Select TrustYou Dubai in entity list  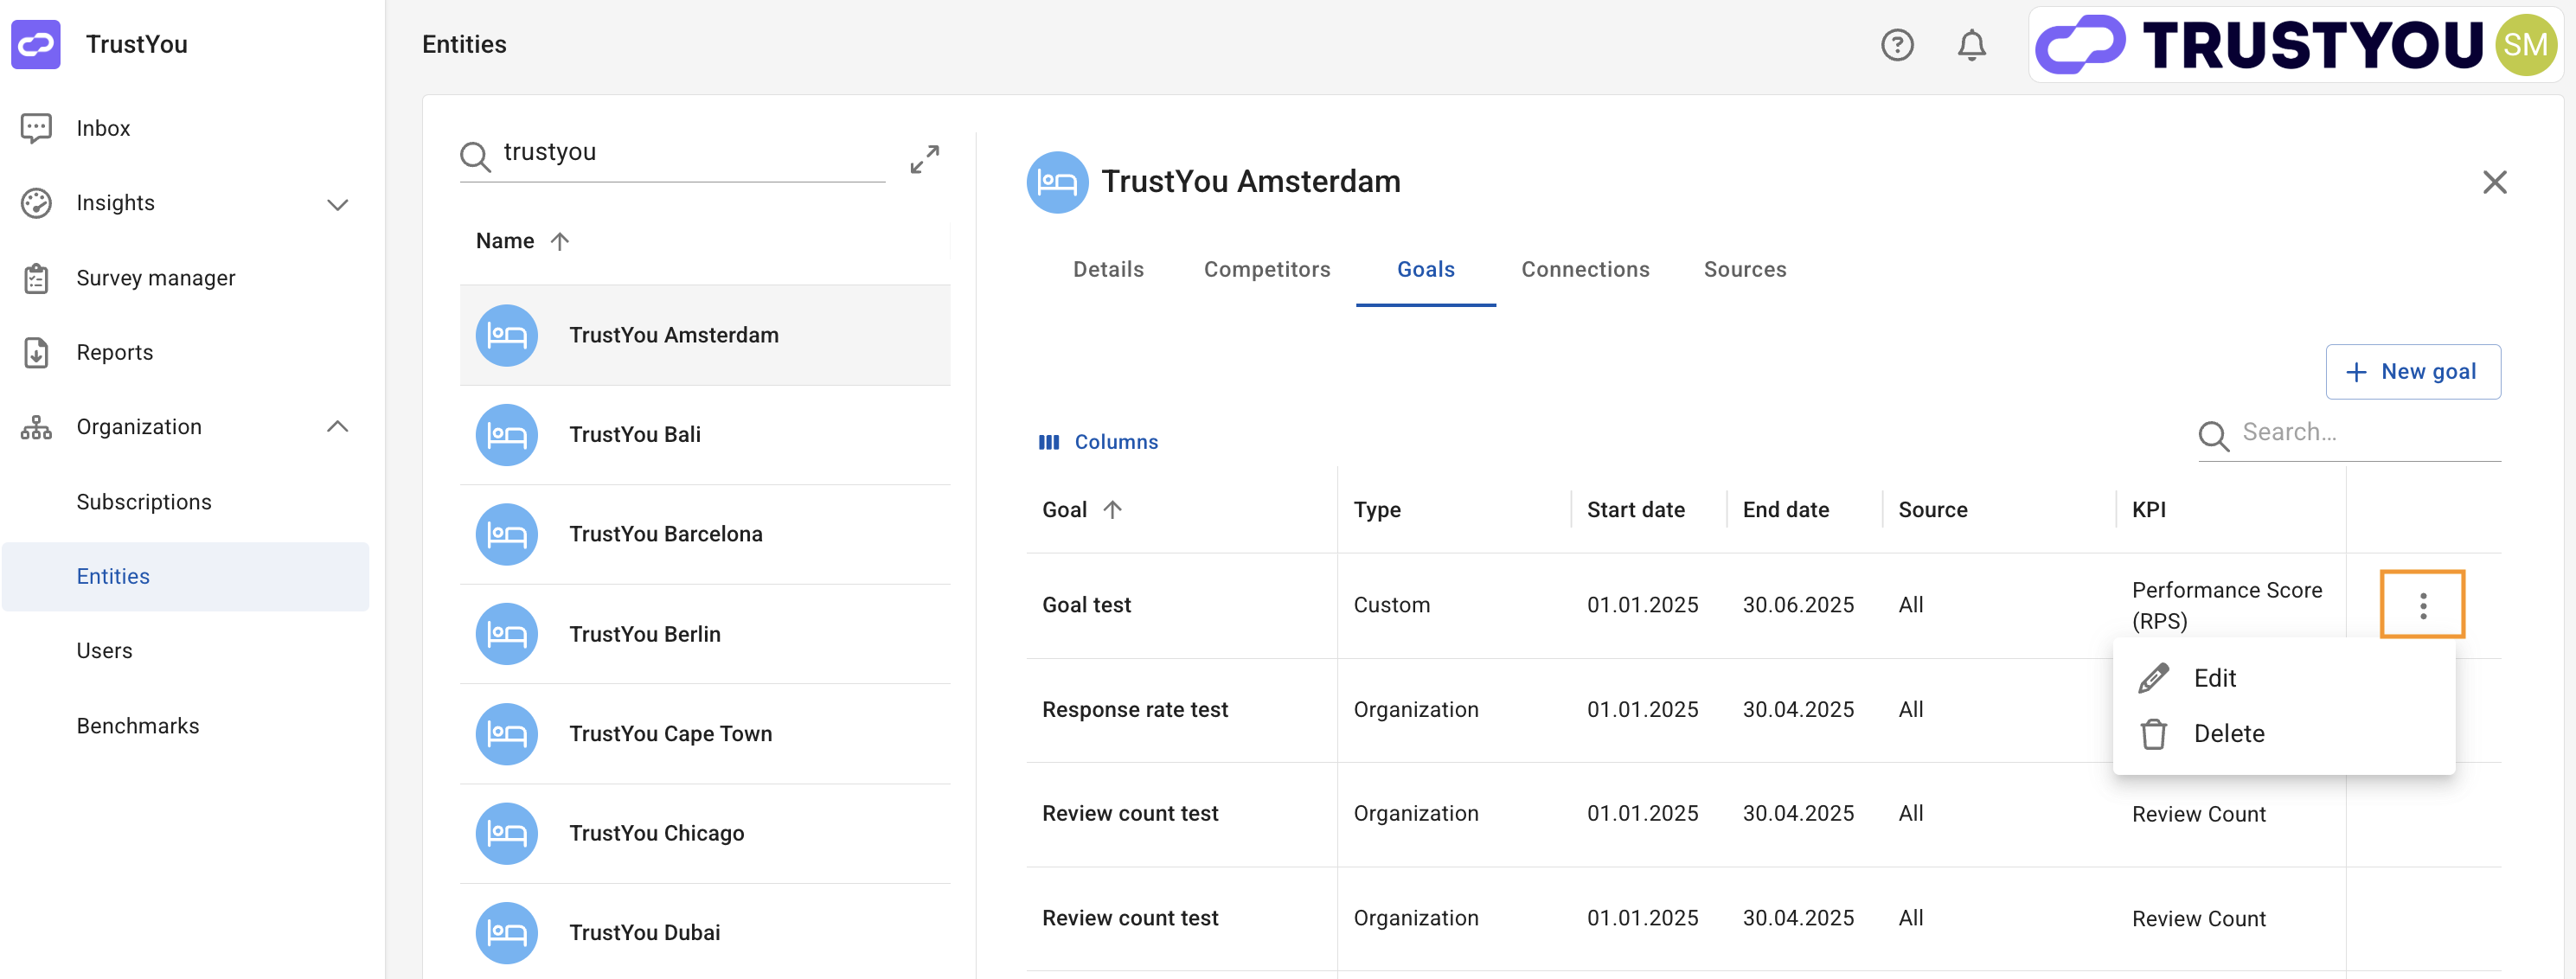(704, 933)
